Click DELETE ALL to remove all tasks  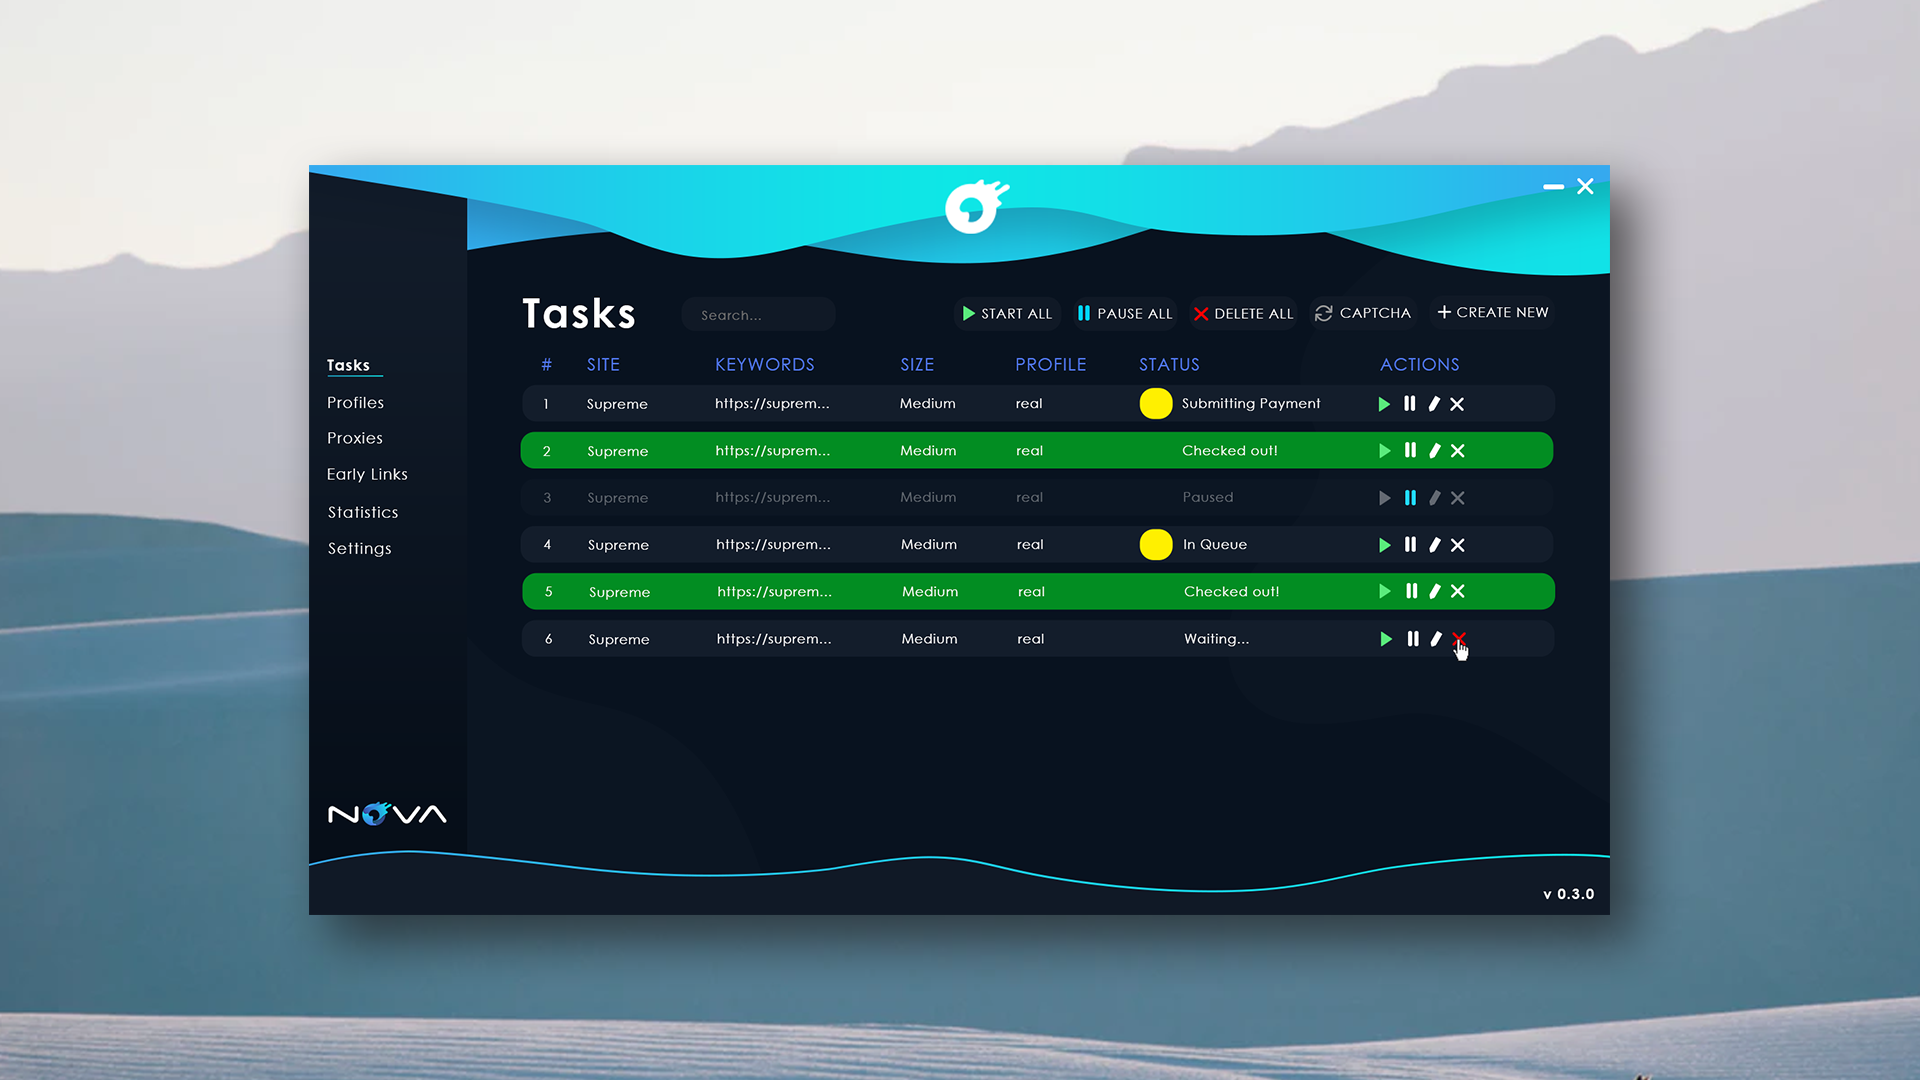[1243, 314]
